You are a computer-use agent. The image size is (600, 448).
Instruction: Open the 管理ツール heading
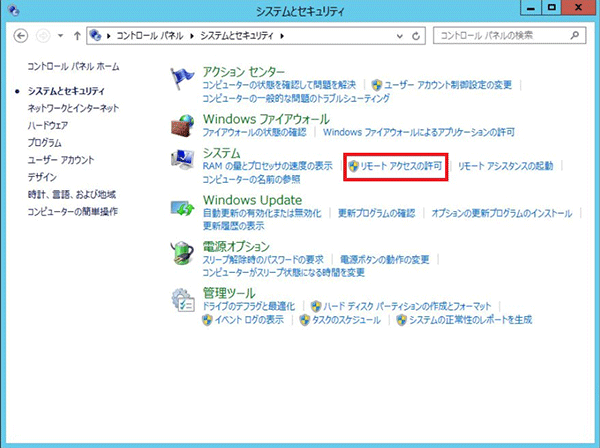229,293
